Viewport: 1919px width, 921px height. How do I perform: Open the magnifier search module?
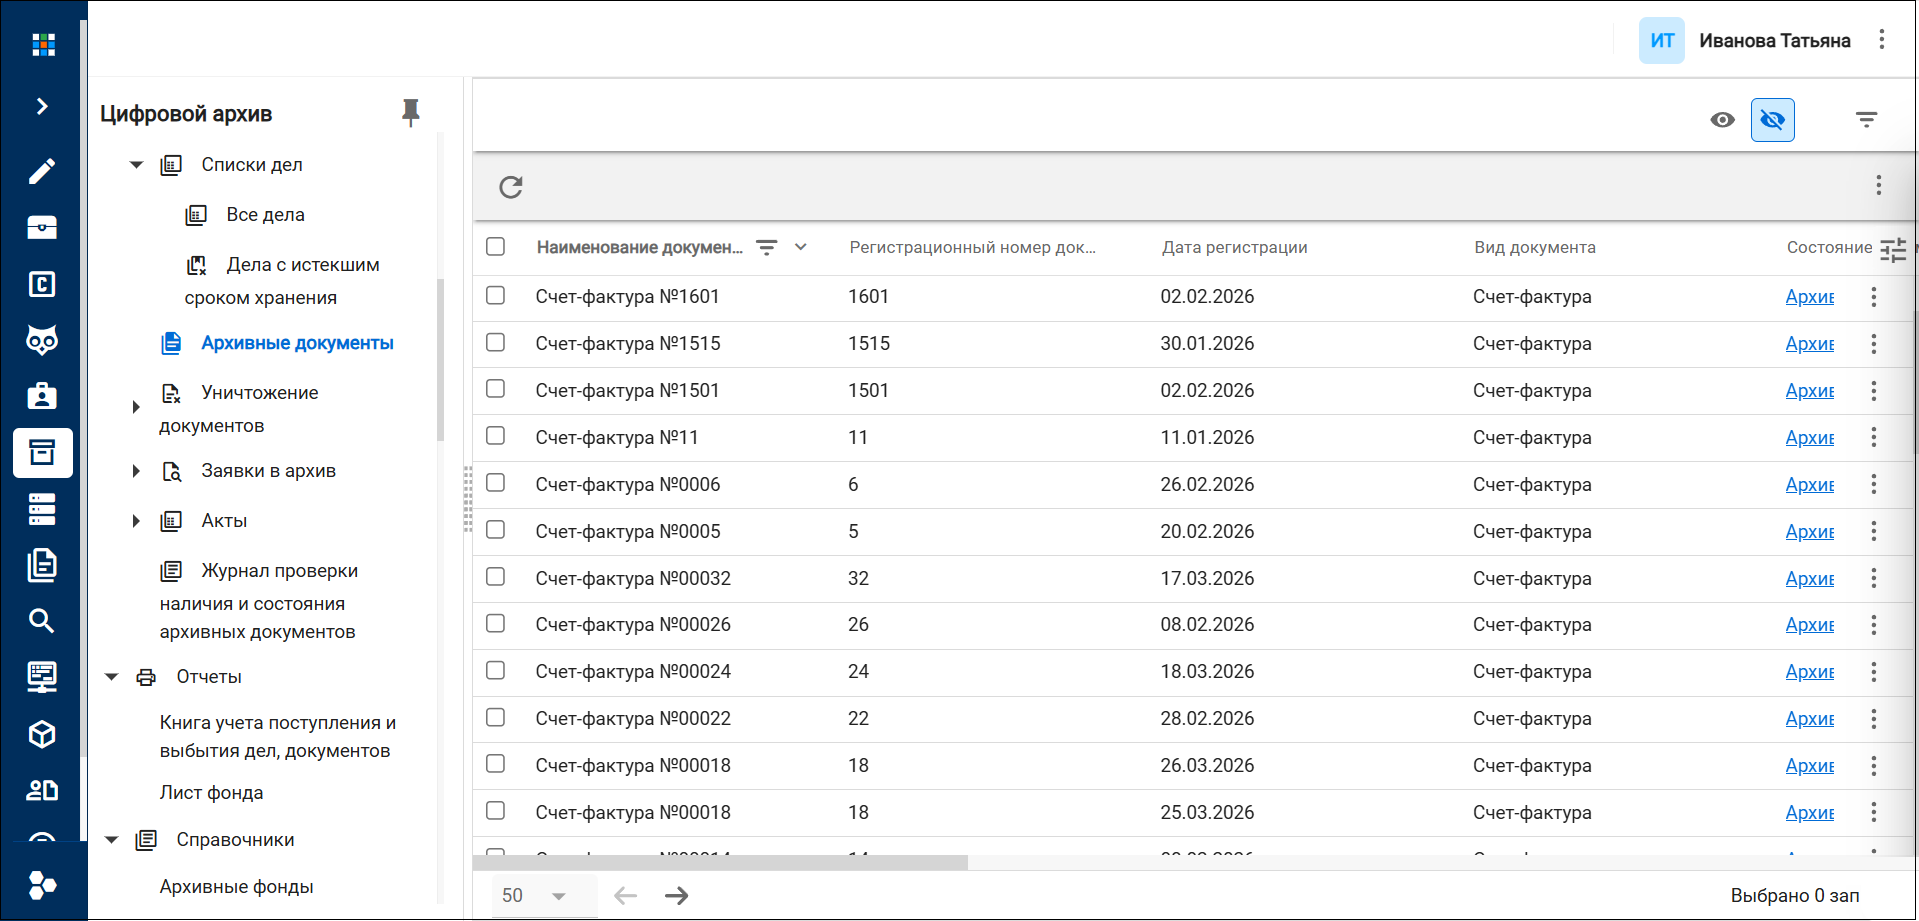click(x=42, y=621)
